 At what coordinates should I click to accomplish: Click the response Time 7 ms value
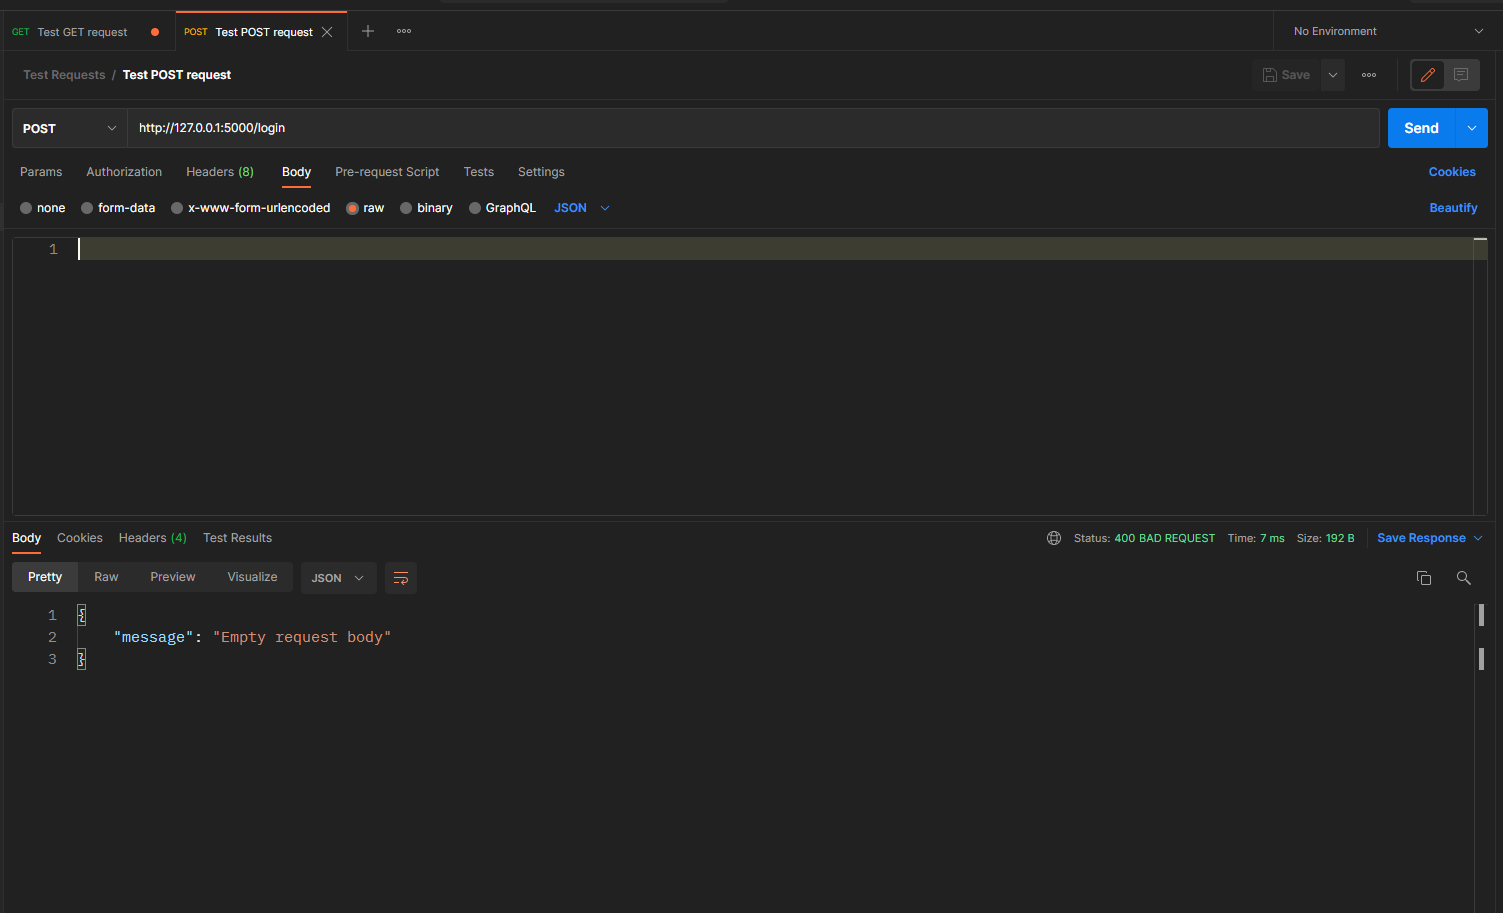[x=1272, y=538]
